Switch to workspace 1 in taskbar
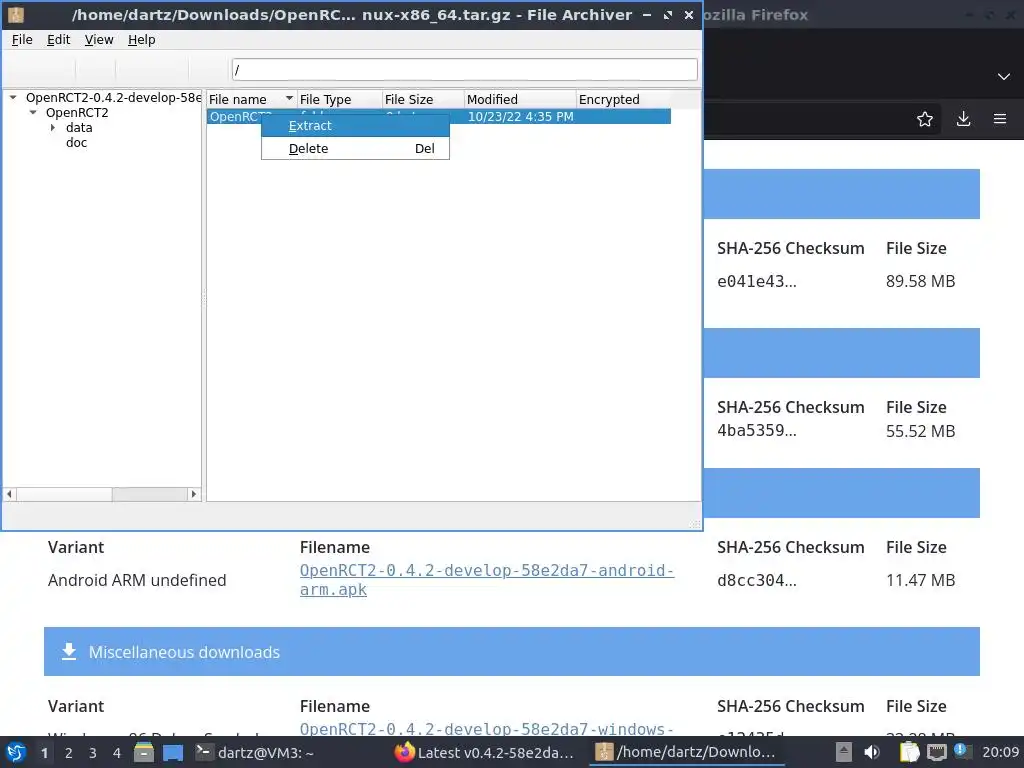The width and height of the screenshot is (1024, 768). [44, 752]
